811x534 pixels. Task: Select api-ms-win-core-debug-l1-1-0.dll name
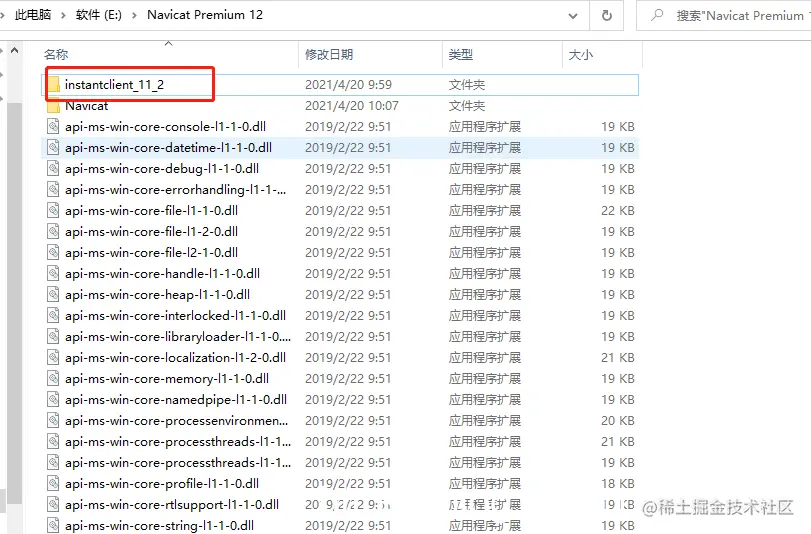click(x=162, y=169)
